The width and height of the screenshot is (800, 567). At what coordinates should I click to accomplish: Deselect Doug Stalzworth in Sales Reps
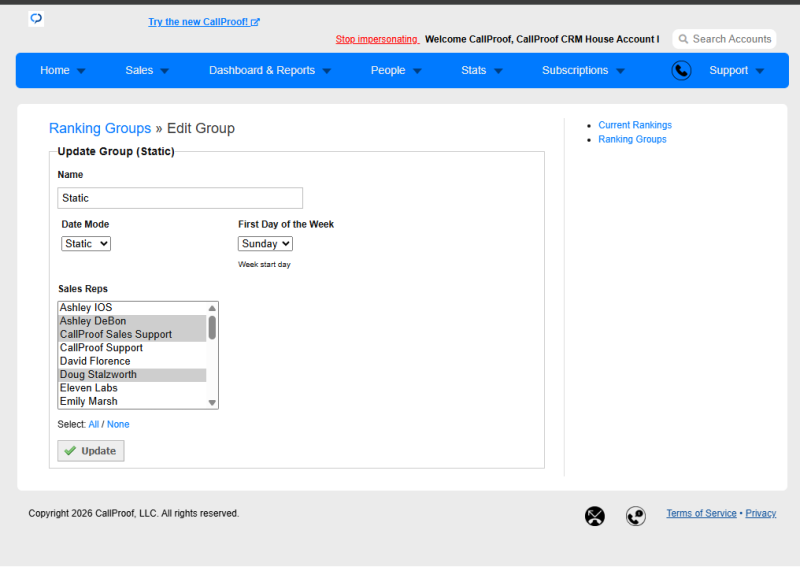[132, 375]
